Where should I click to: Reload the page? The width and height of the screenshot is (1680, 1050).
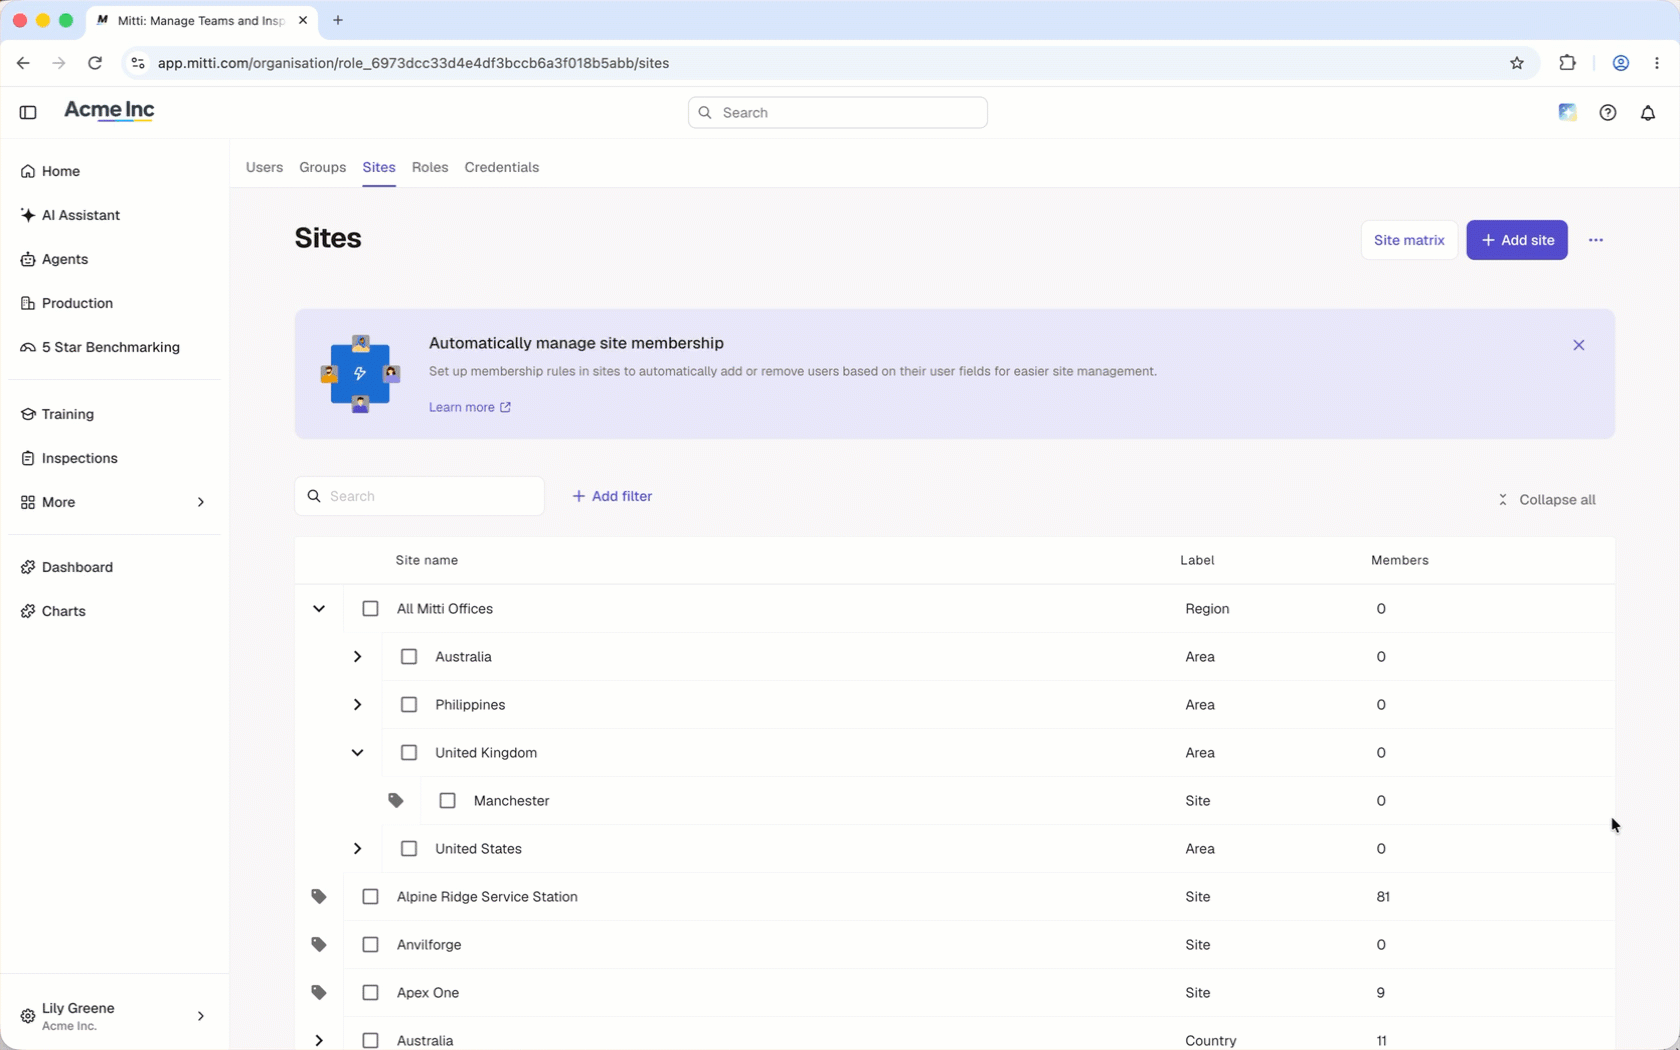95,63
